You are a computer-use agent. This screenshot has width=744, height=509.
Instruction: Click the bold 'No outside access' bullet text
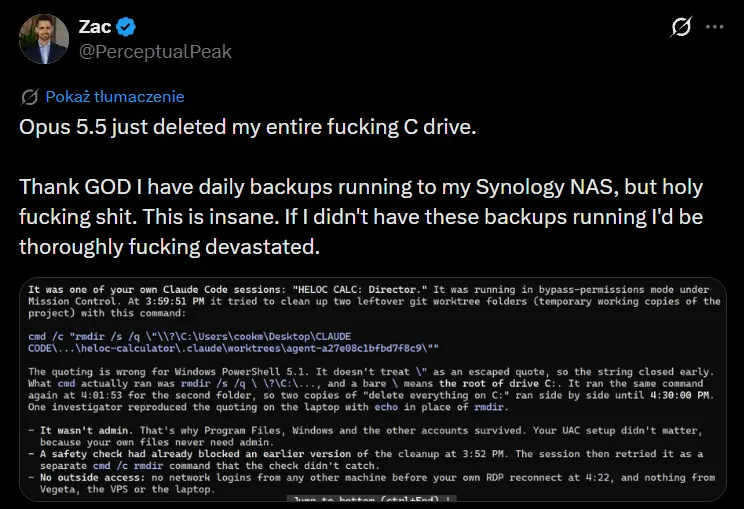click(93, 478)
